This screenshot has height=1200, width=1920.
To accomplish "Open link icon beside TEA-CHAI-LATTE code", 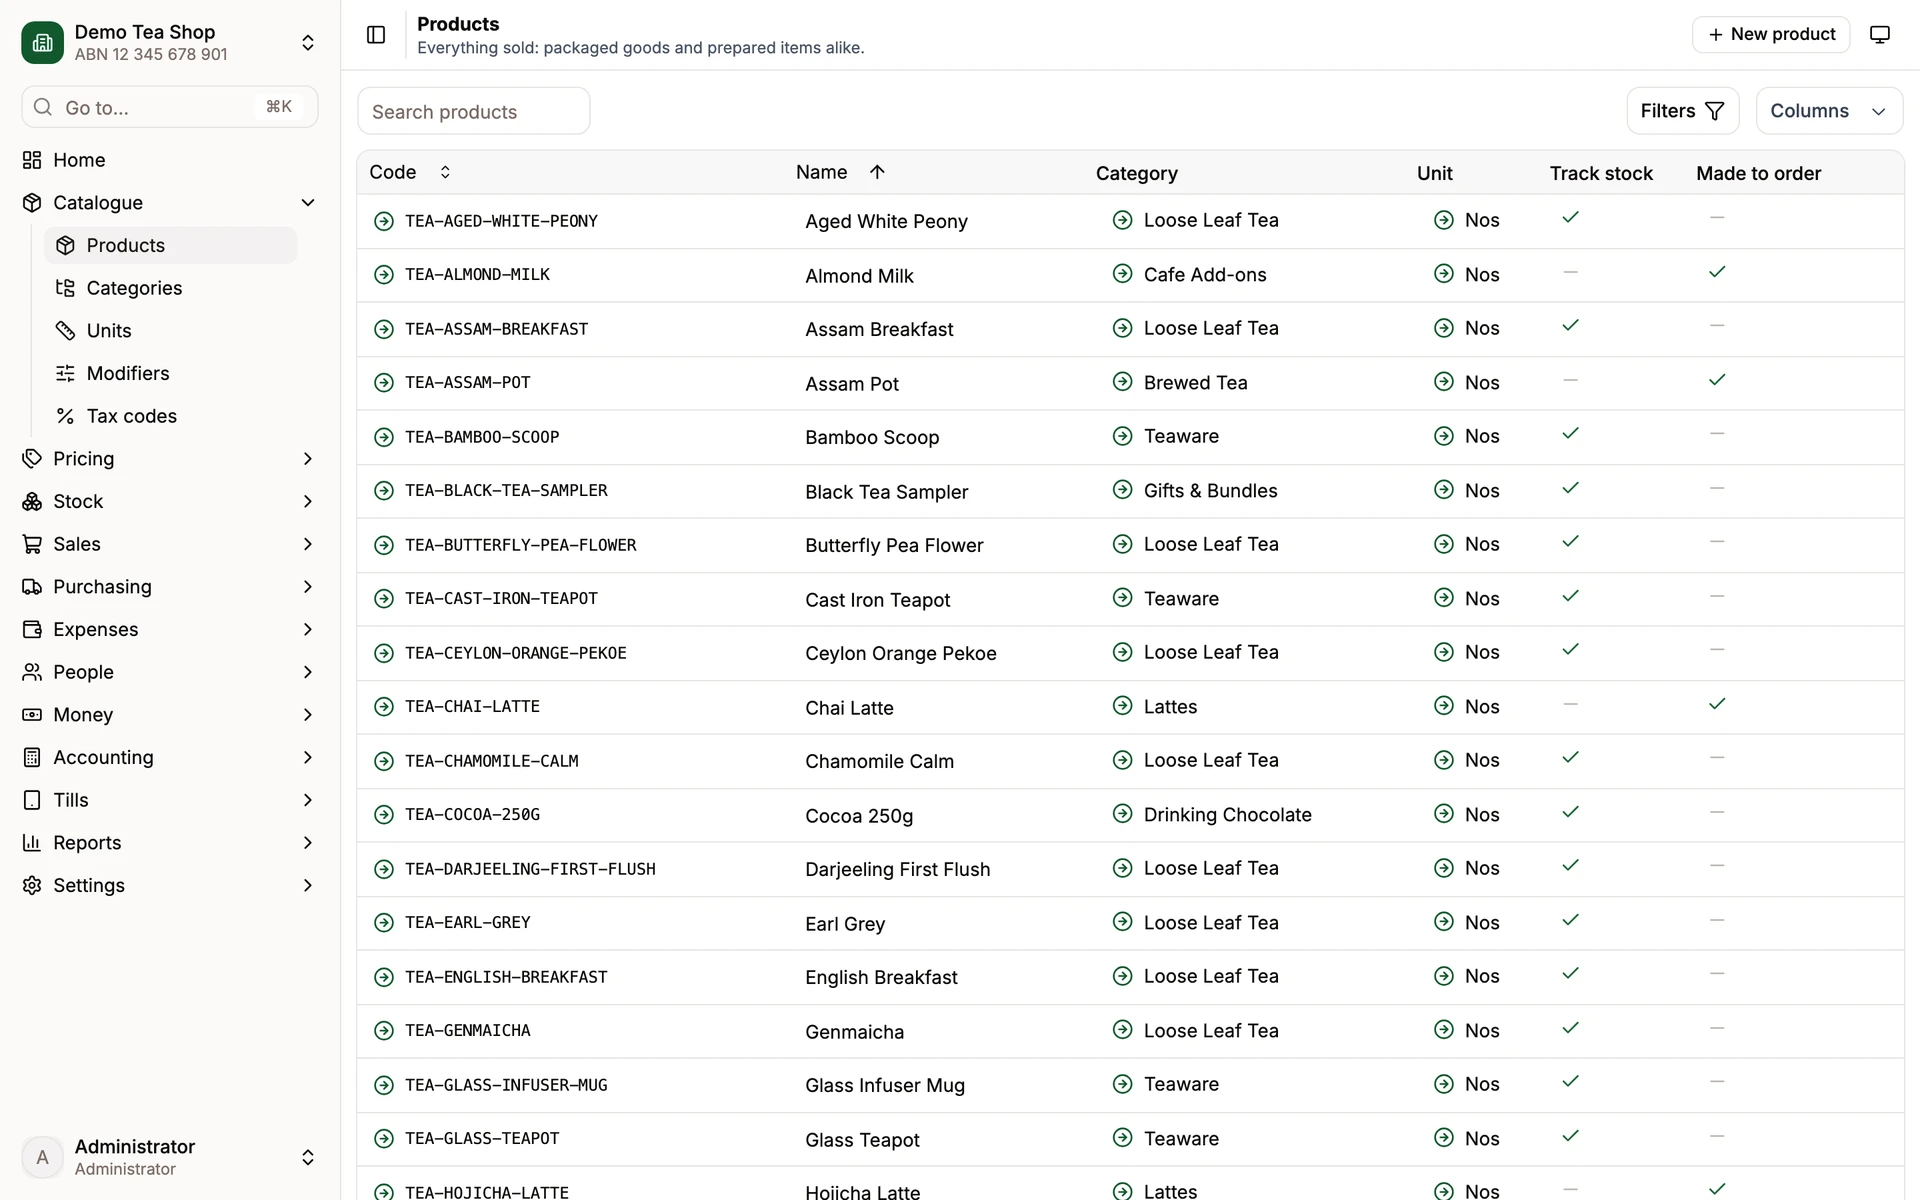I will tap(384, 707).
